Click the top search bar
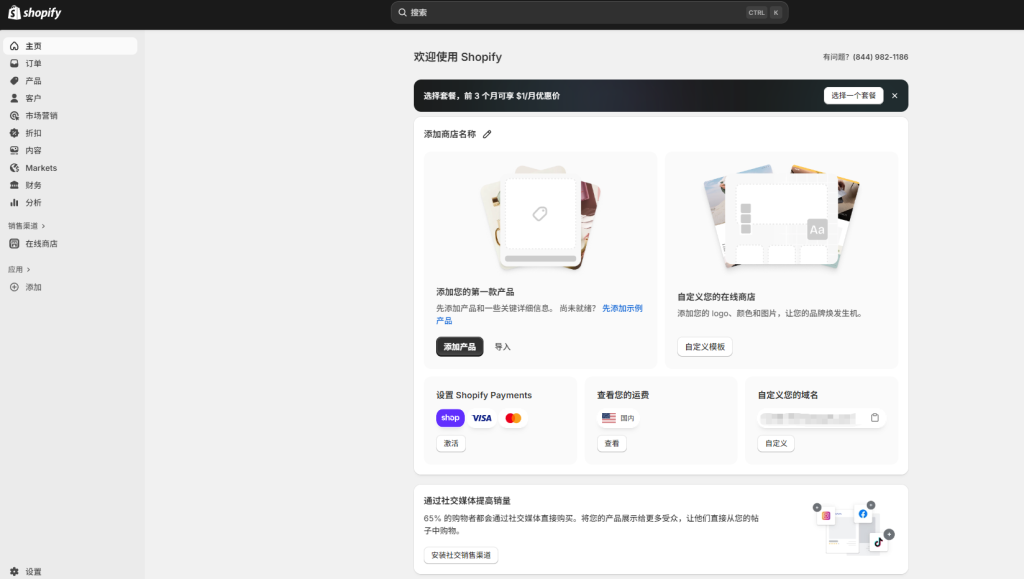The height and width of the screenshot is (579, 1024). click(x=588, y=12)
